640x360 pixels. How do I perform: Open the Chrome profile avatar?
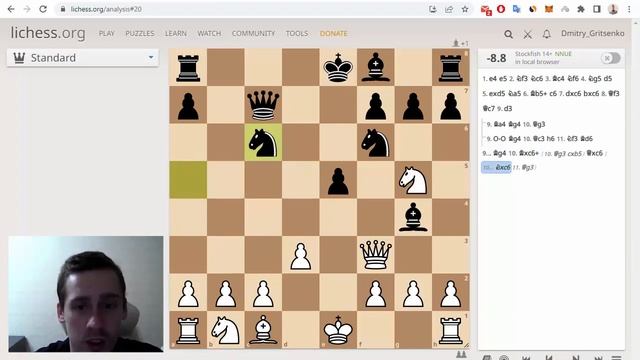613,9
